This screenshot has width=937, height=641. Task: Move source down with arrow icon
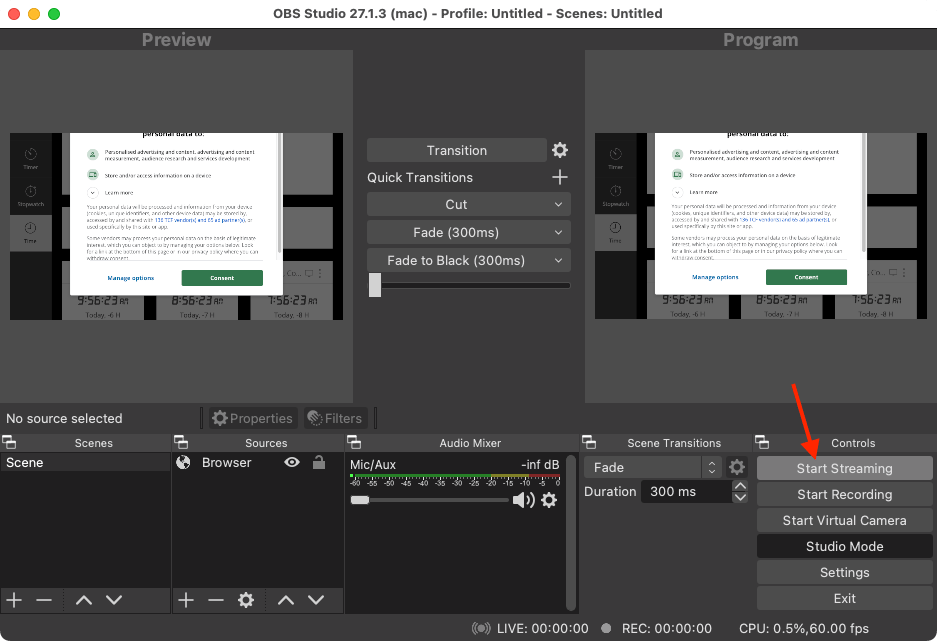coord(316,600)
